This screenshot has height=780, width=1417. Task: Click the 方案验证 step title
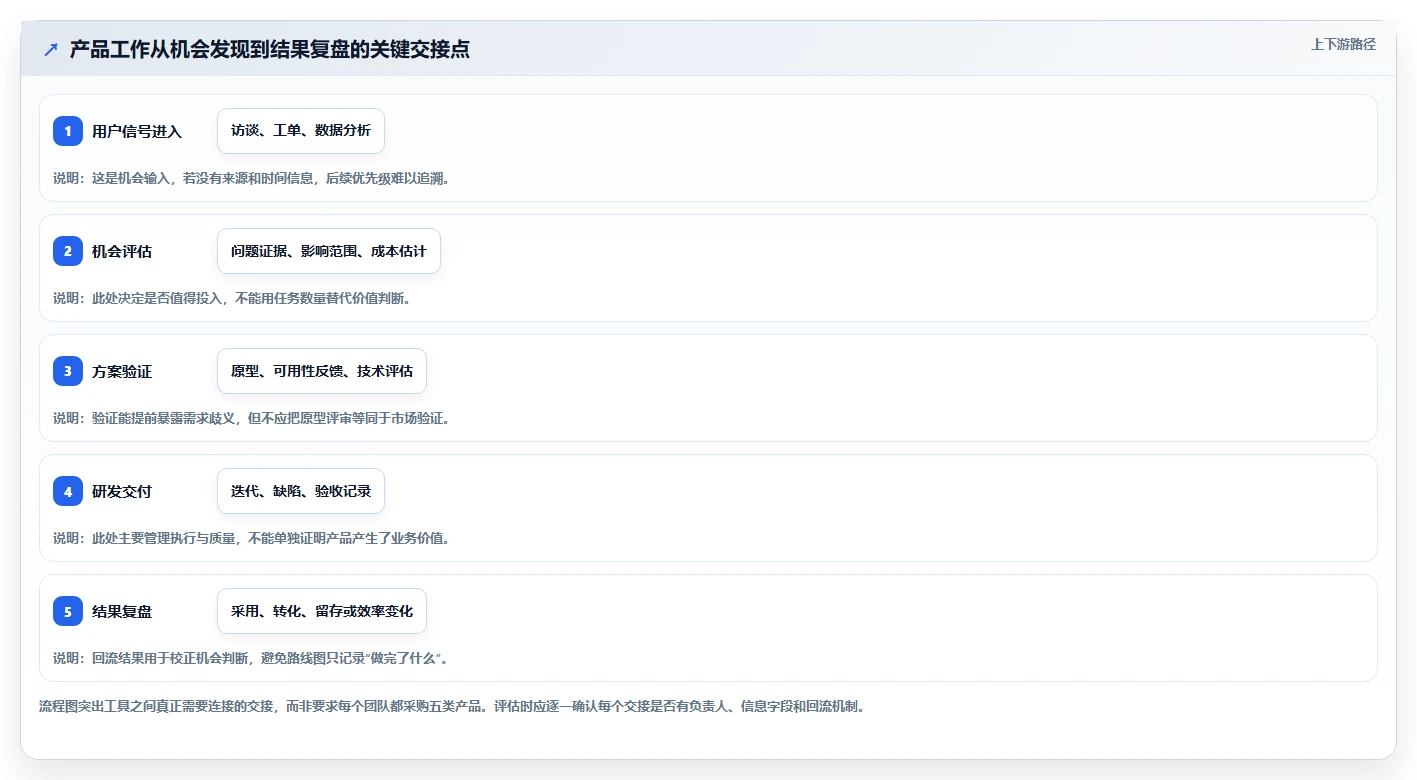click(122, 371)
